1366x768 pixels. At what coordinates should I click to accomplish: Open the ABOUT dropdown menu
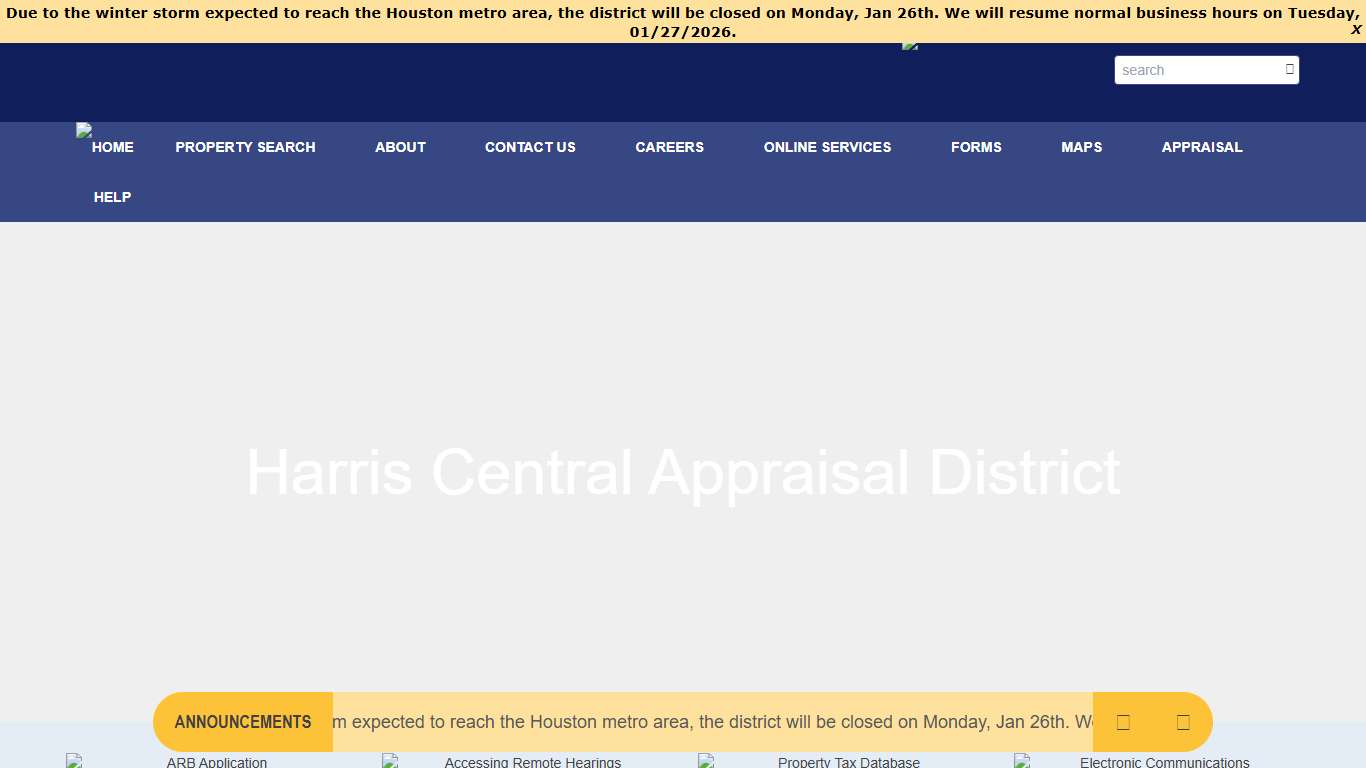tap(400, 146)
